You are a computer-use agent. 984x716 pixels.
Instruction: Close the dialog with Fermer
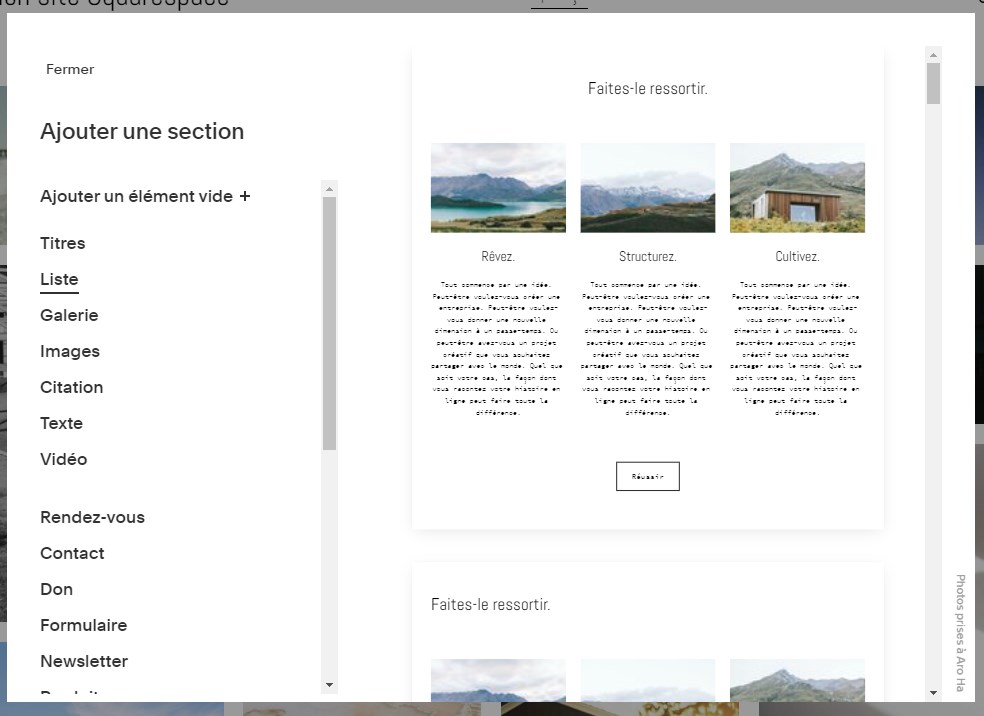click(x=70, y=69)
